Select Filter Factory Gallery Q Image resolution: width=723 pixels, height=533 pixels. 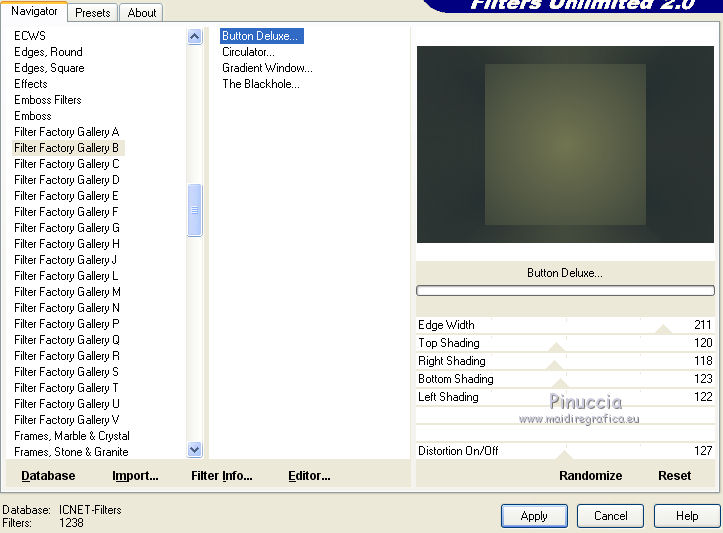coord(67,340)
